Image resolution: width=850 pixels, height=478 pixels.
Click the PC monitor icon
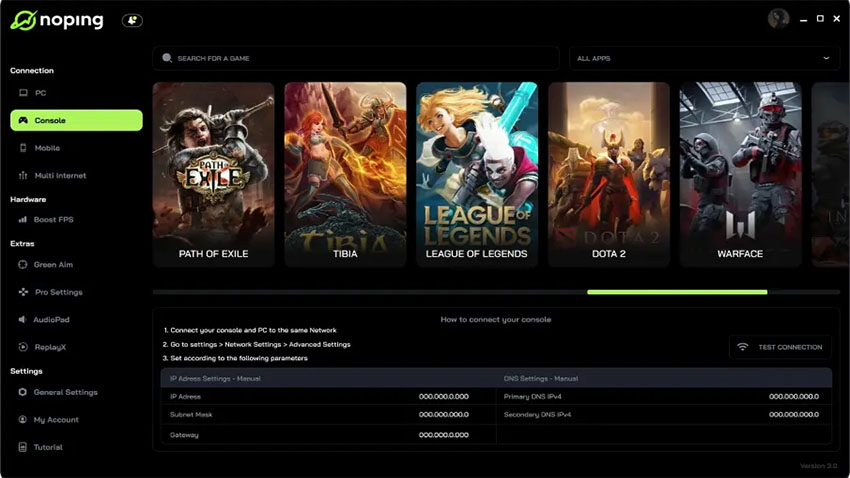pyautogui.click(x=23, y=93)
